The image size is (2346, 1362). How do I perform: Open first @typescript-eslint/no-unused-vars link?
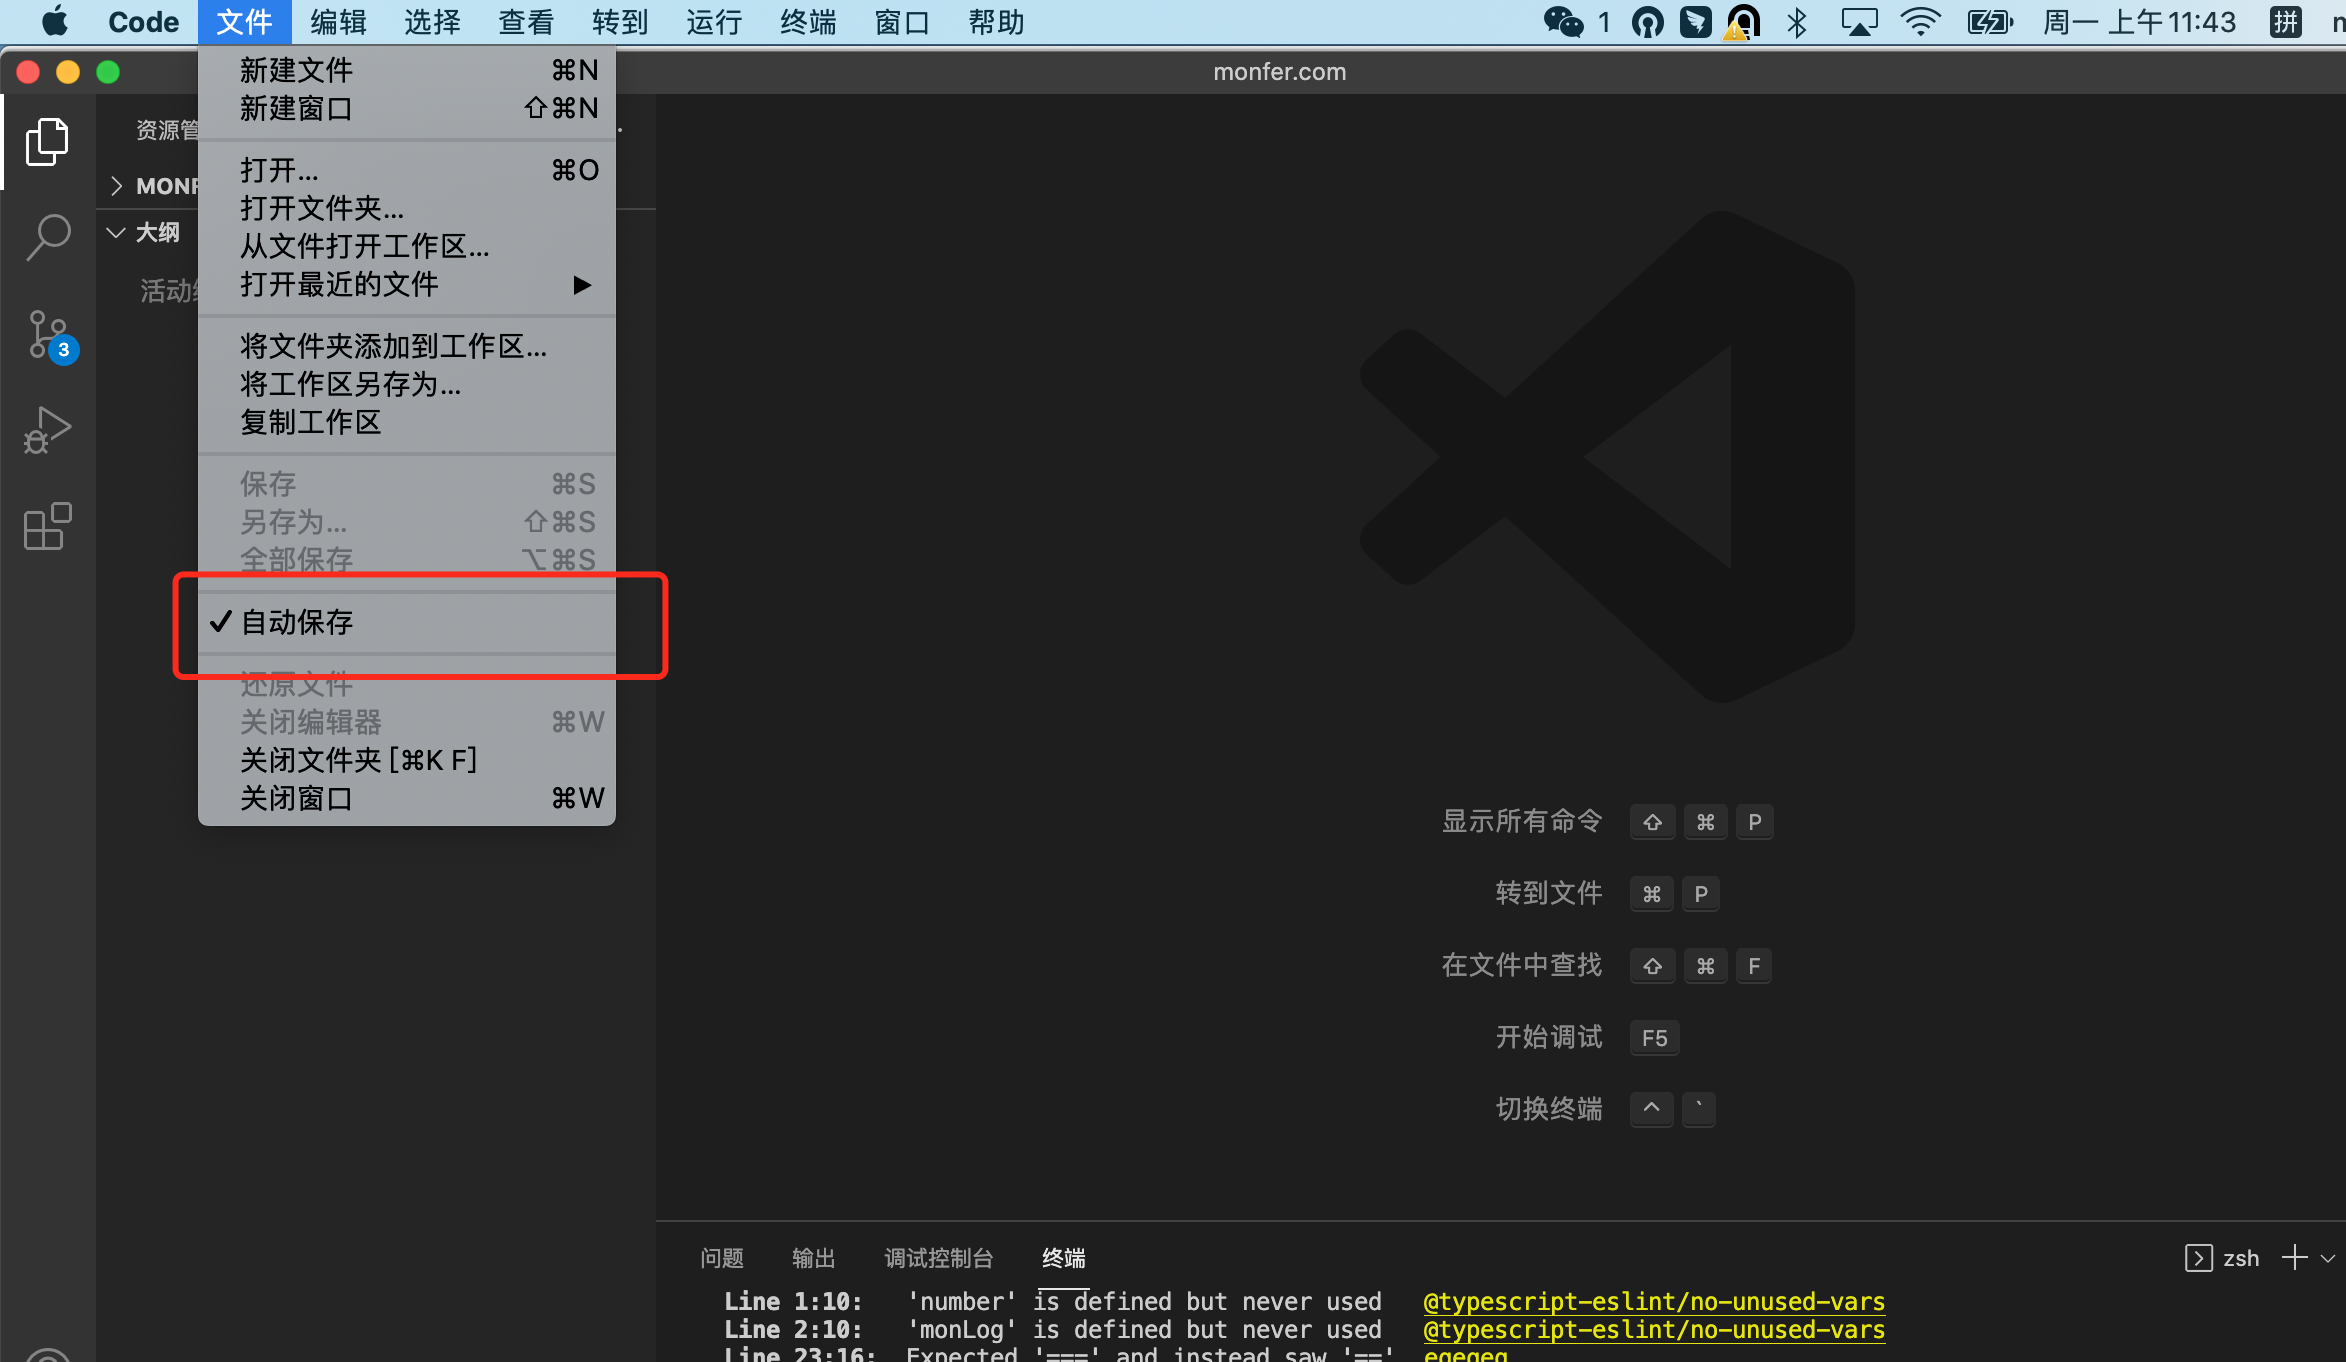(1654, 1301)
